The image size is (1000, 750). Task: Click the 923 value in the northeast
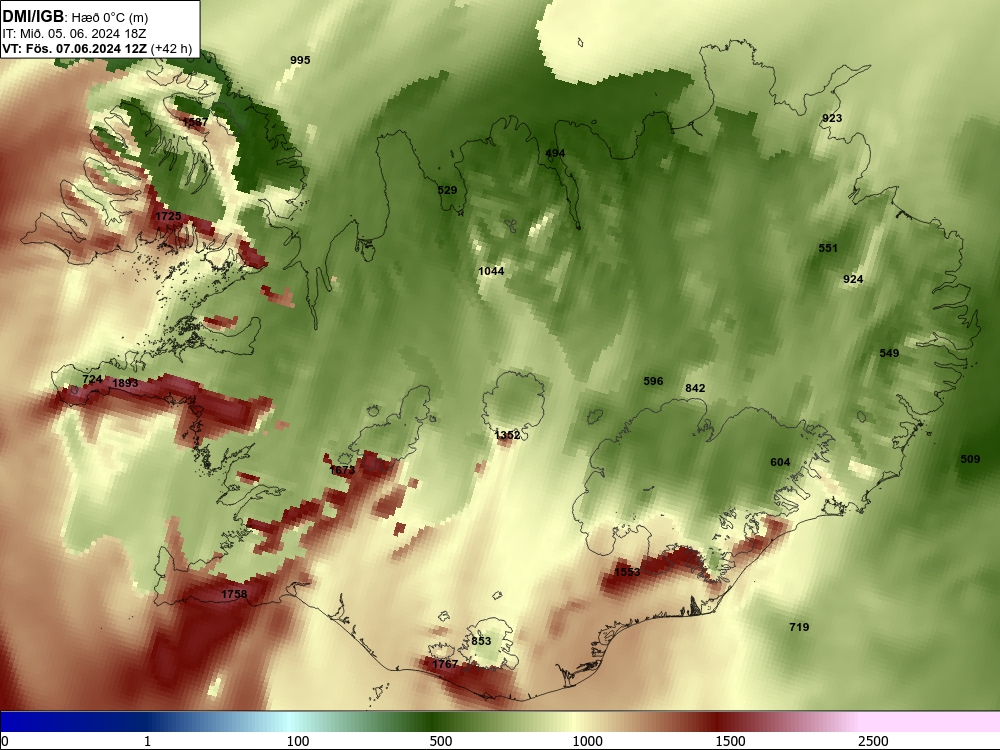click(832, 118)
